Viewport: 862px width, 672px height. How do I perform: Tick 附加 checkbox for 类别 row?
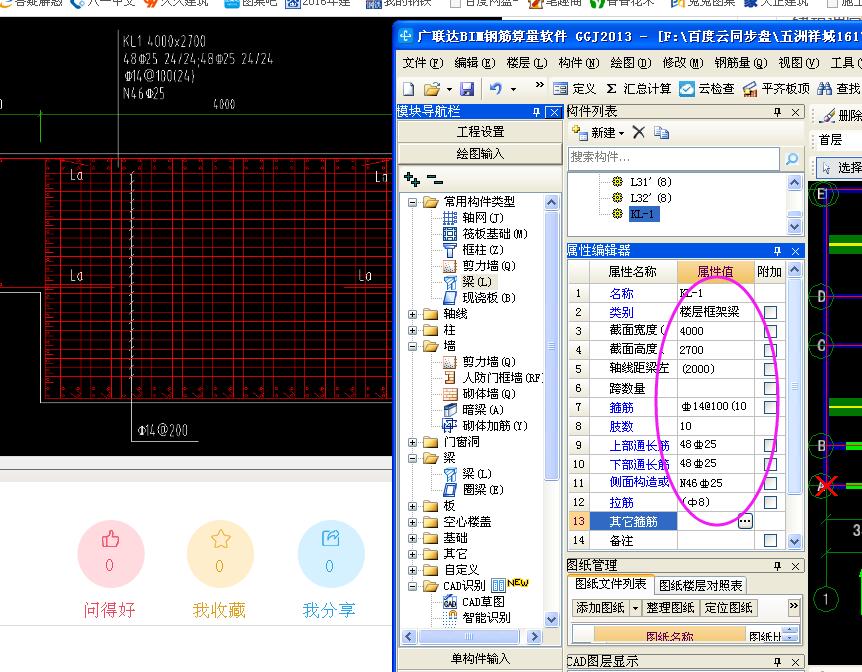click(770, 312)
